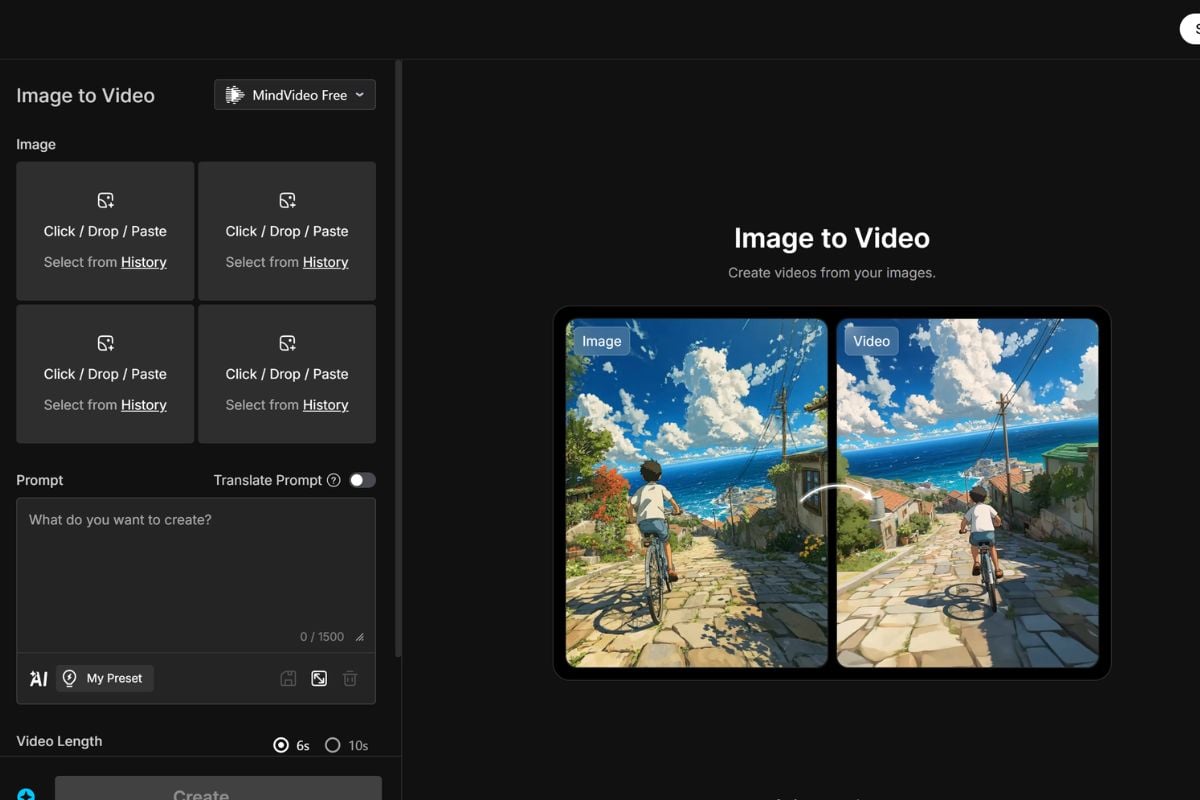Open the My Preset button

pos(105,678)
